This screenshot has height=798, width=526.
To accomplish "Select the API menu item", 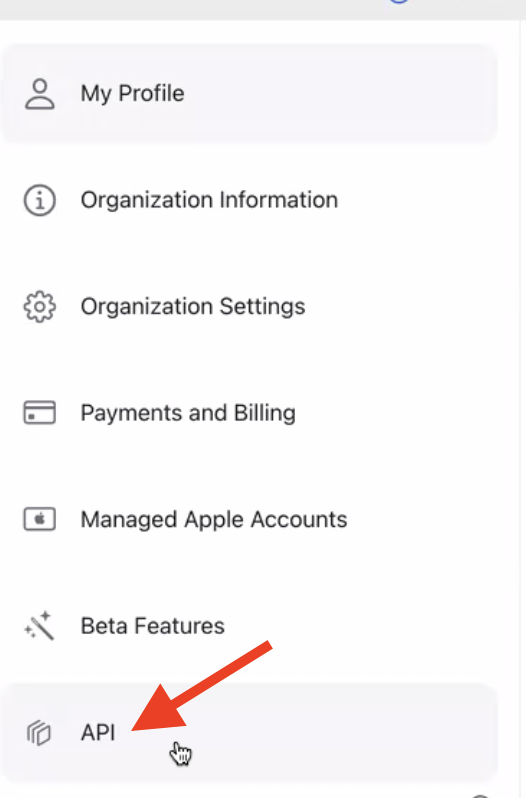I will pos(249,733).
